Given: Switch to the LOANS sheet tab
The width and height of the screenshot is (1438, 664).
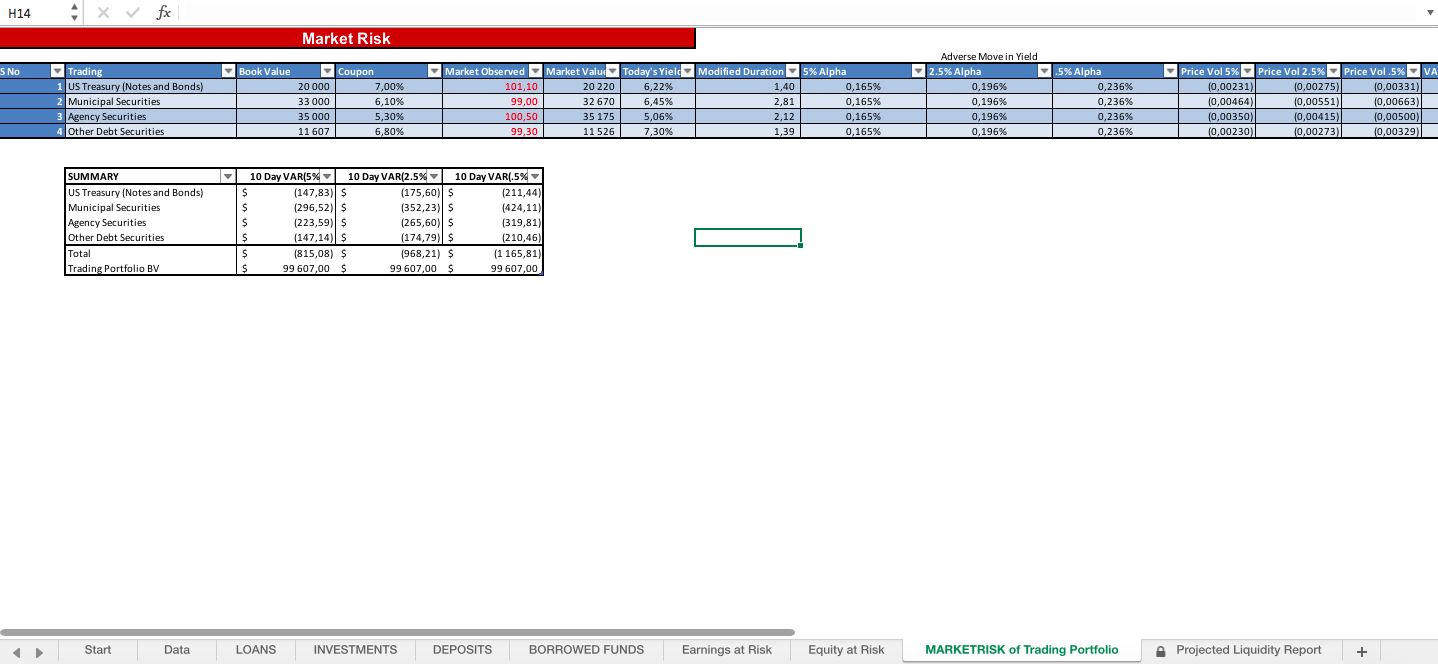Looking at the screenshot, I should tap(255, 649).
